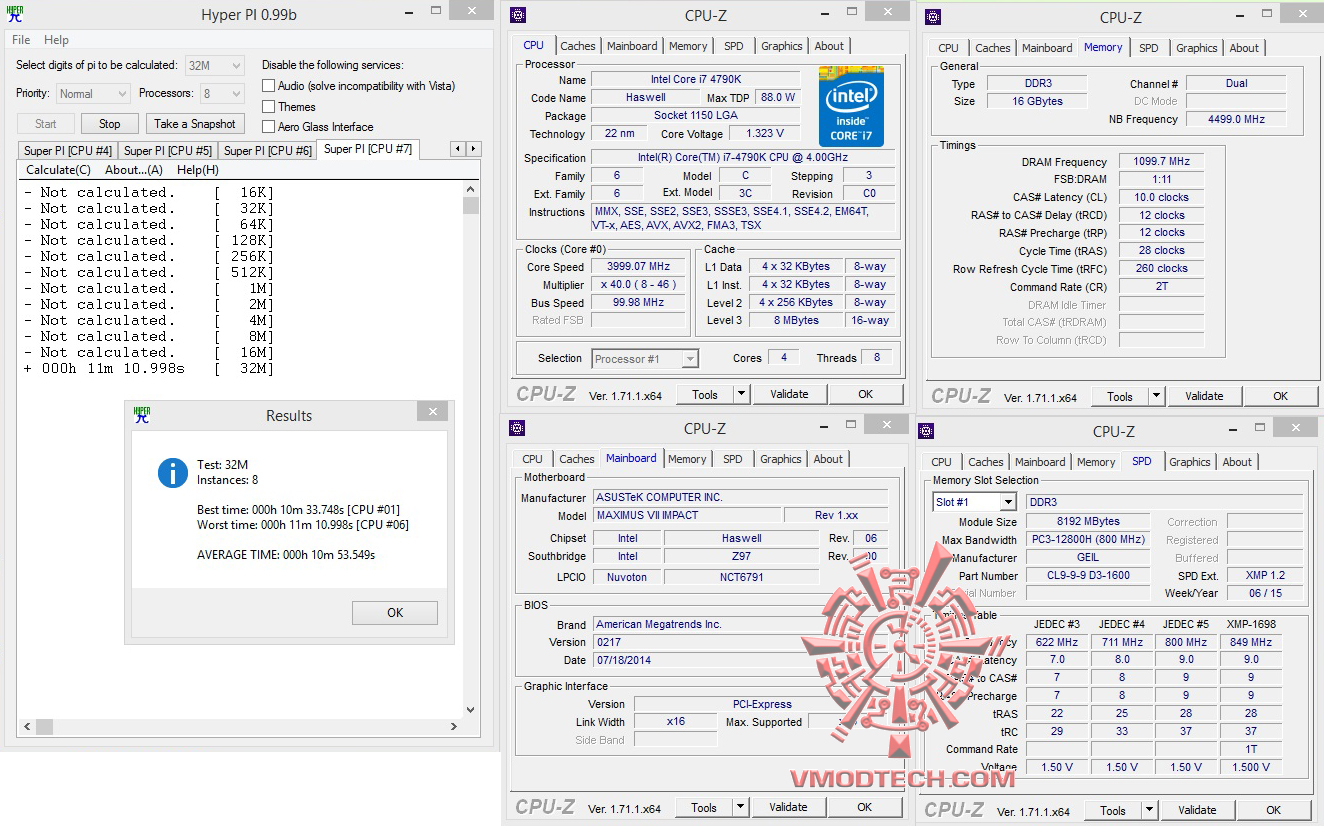Click the Core Voltage value 1.323 V
Screen dimensions: 1324x826
(x=765, y=134)
